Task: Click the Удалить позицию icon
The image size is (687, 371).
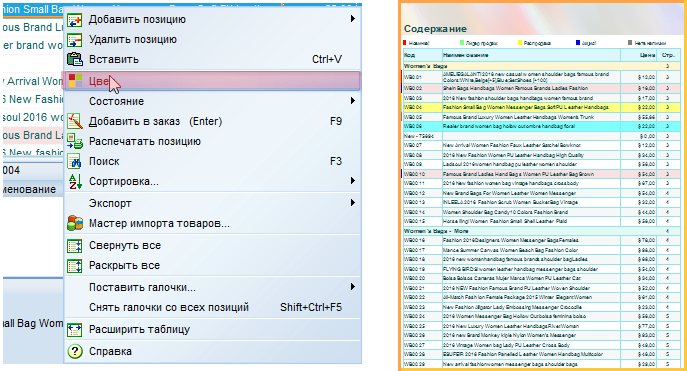Action: tap(75, 40)
